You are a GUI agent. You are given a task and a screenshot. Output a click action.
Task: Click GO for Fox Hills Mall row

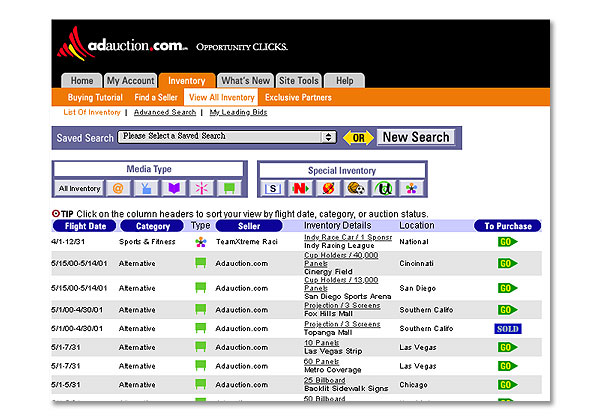pos(507,310)
